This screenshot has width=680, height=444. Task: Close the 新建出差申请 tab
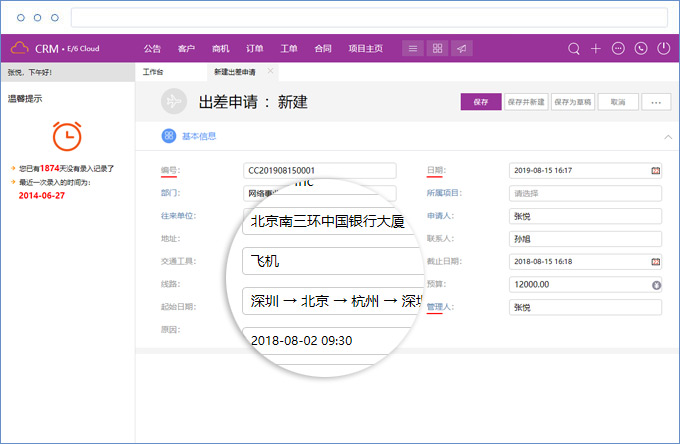click(x=270, y=72)
